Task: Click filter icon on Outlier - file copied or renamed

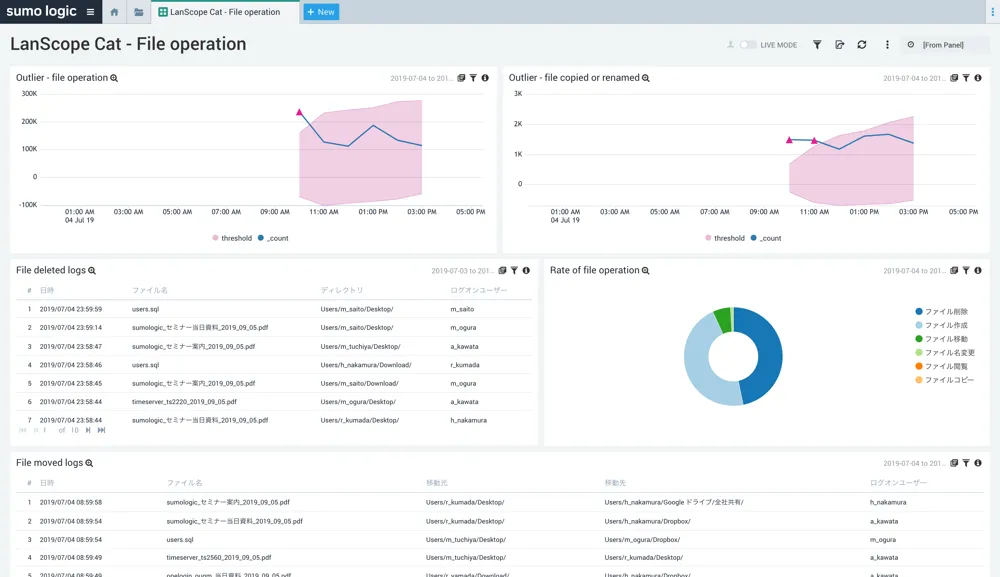Action: [966, 78]
